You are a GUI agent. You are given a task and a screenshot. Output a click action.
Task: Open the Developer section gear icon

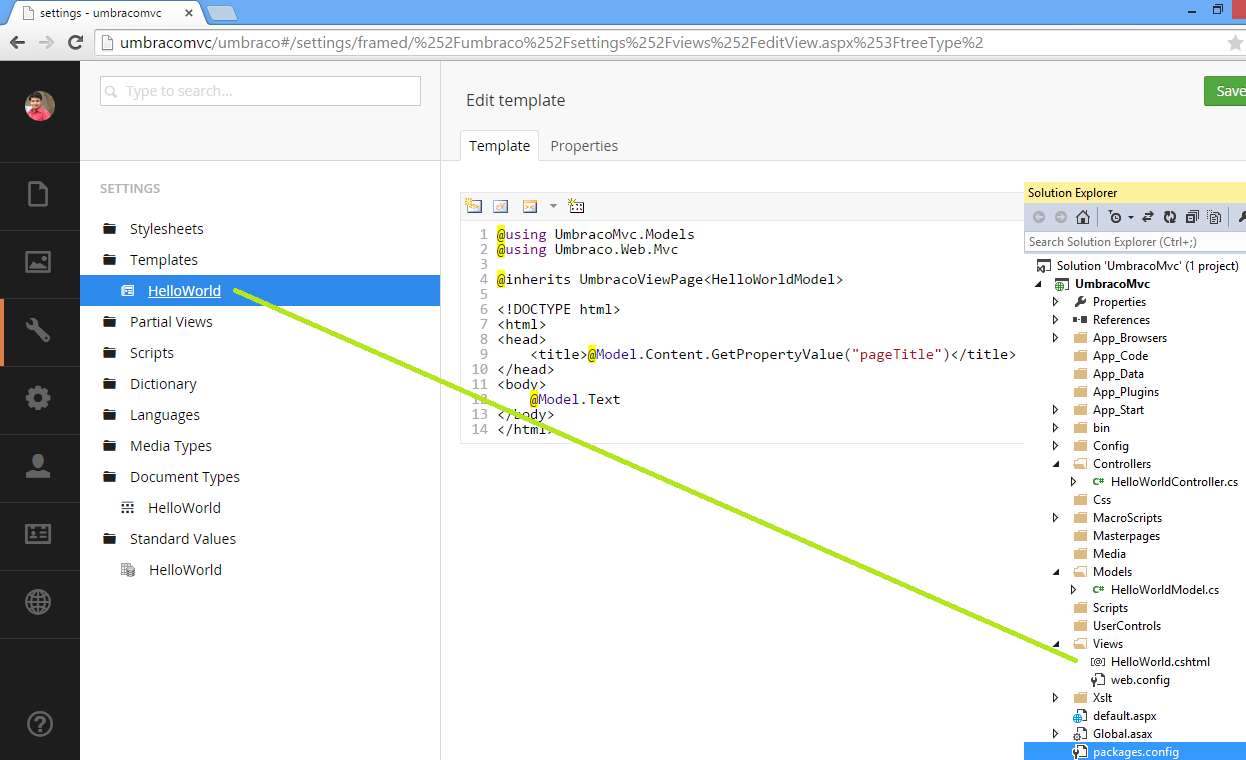coord(40,397)
